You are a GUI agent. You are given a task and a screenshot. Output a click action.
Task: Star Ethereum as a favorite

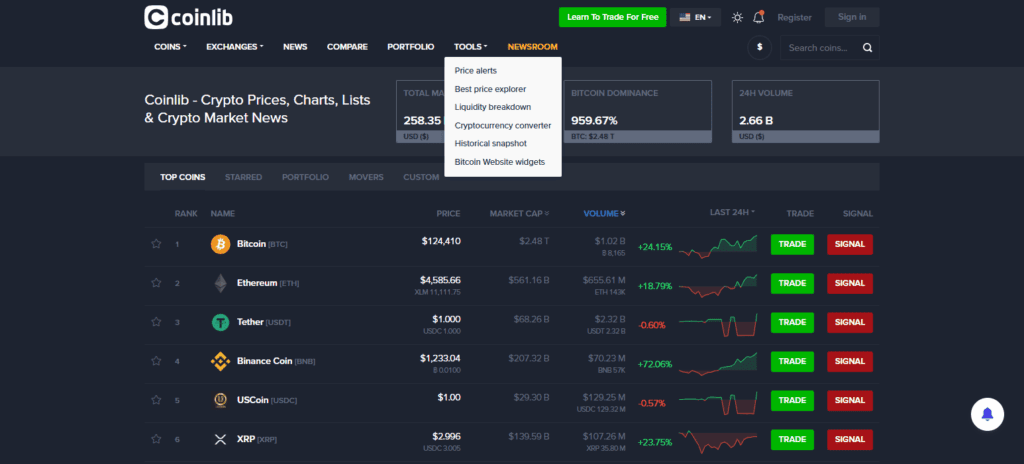point(156,283)
